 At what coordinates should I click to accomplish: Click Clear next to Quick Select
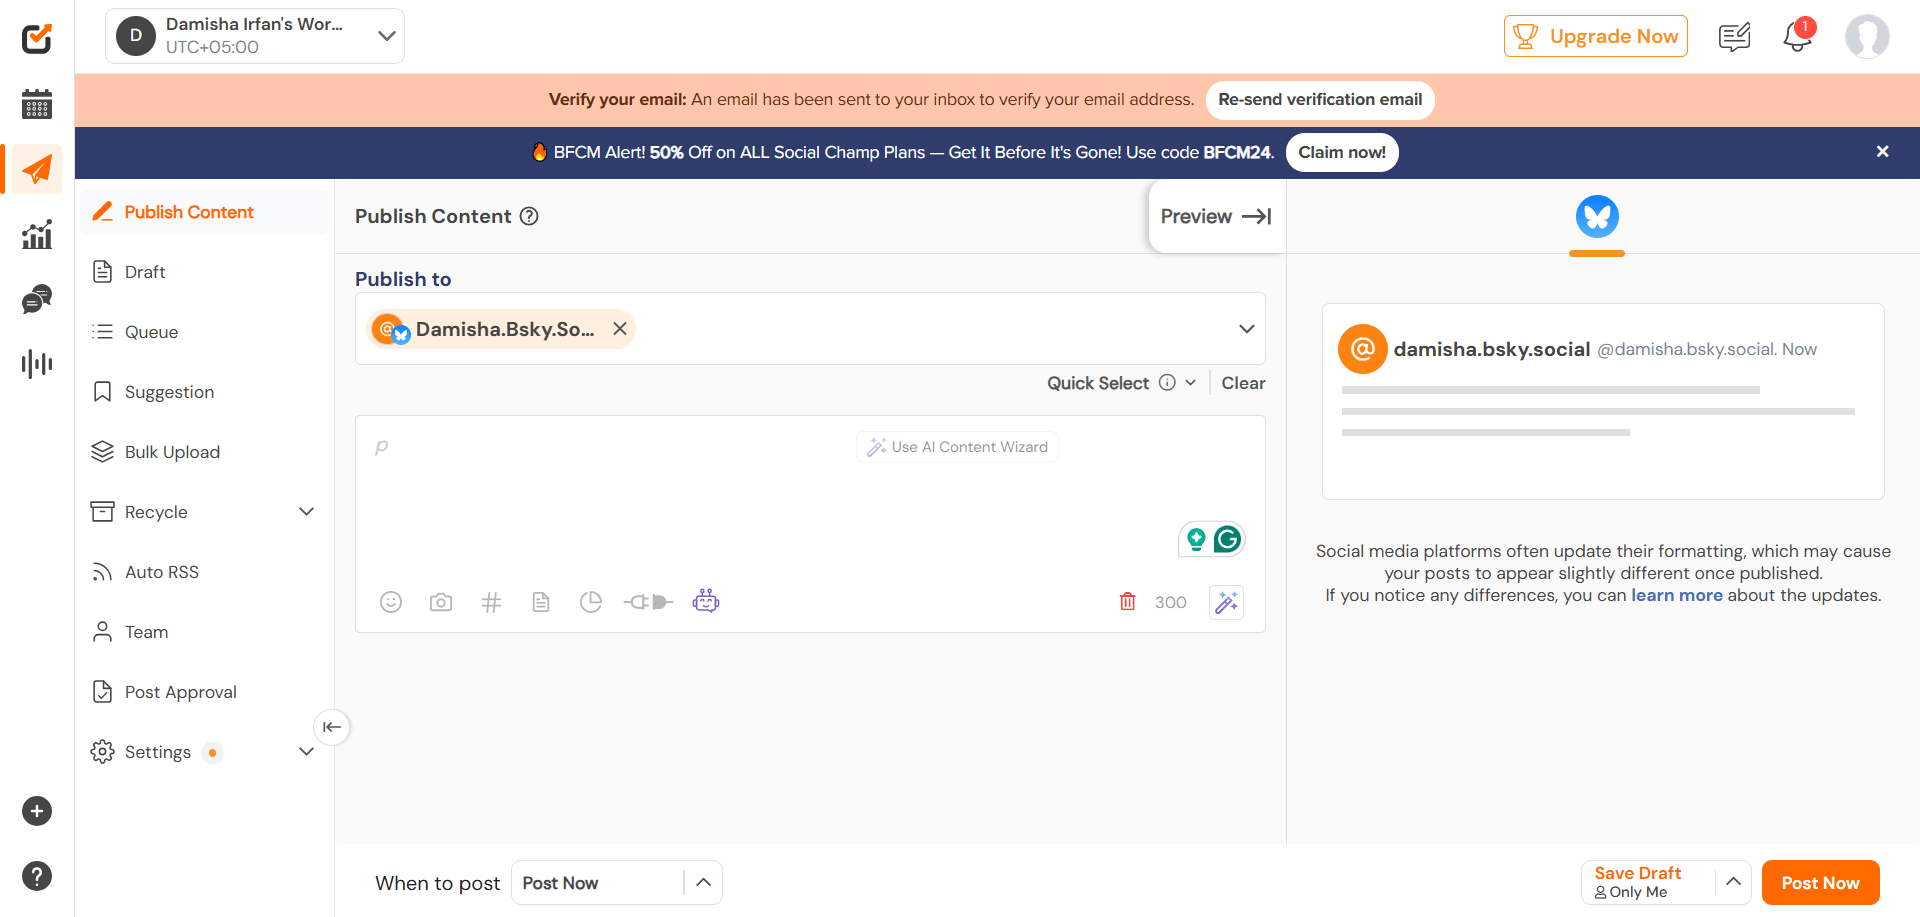tap(1243, 383)
